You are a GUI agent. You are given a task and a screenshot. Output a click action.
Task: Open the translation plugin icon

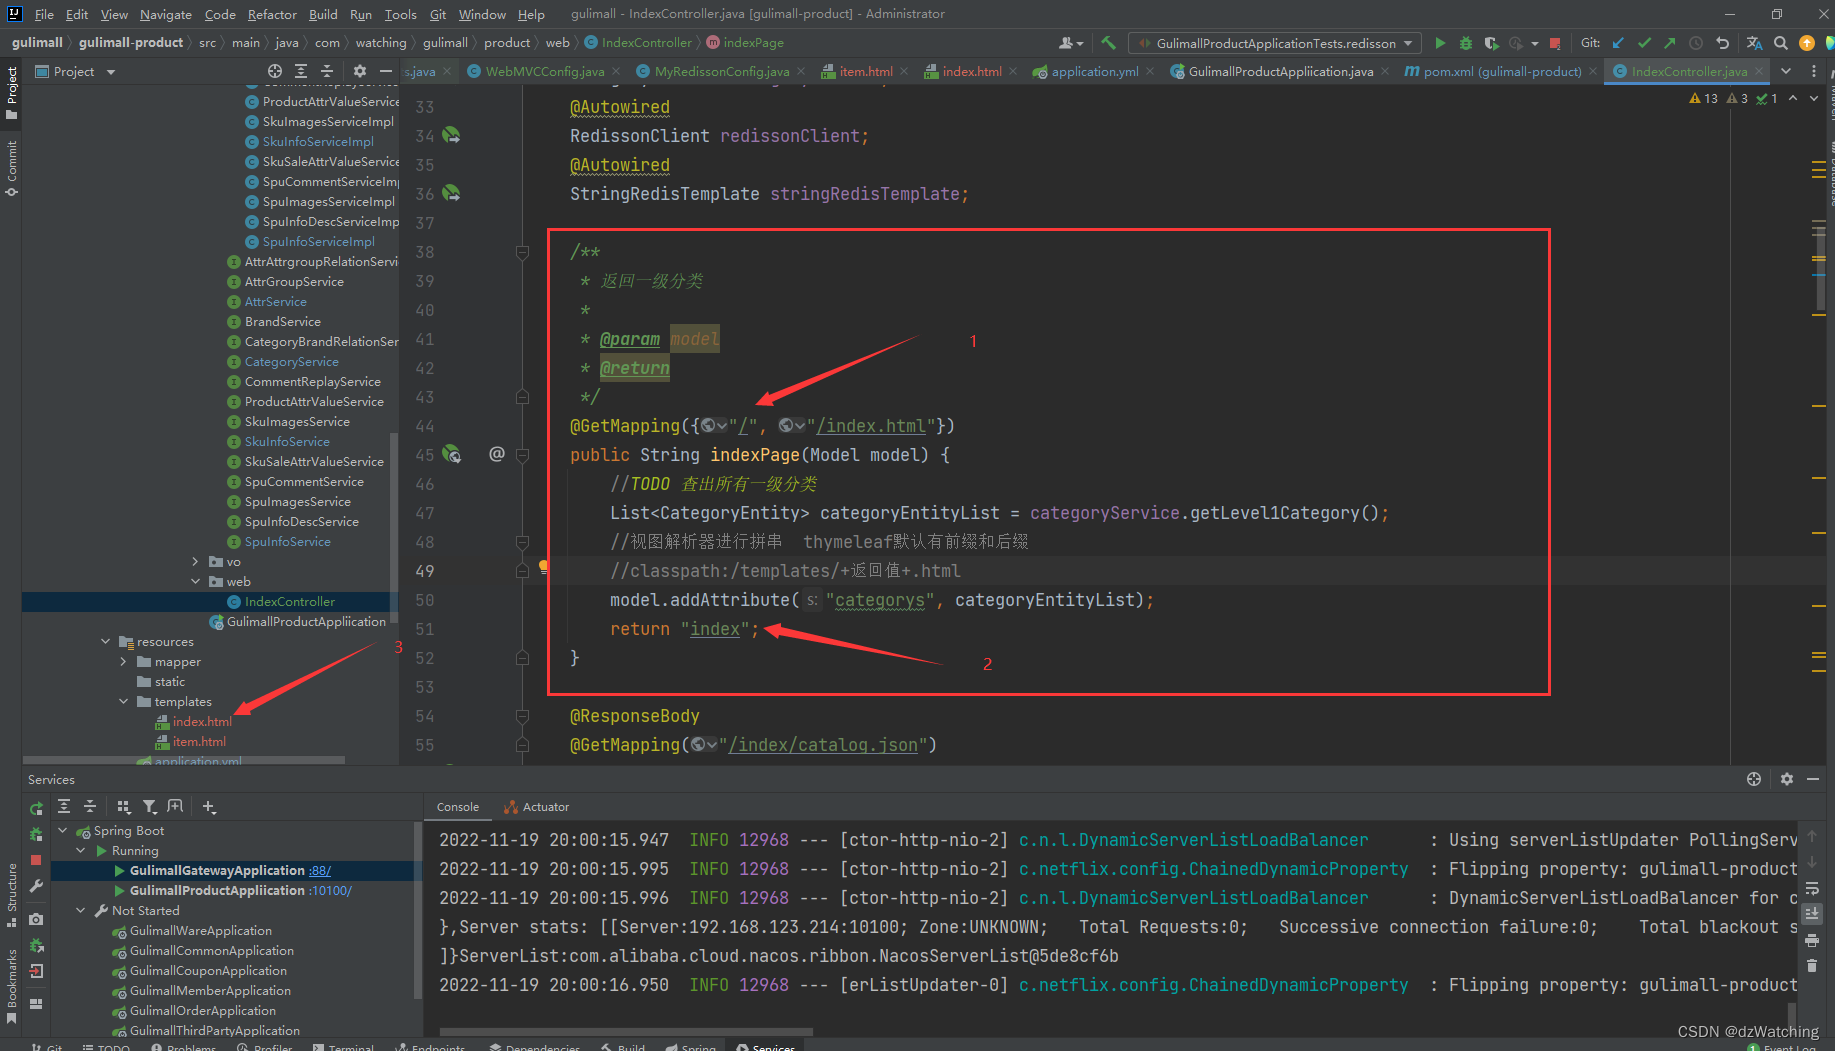(1754, 43)
